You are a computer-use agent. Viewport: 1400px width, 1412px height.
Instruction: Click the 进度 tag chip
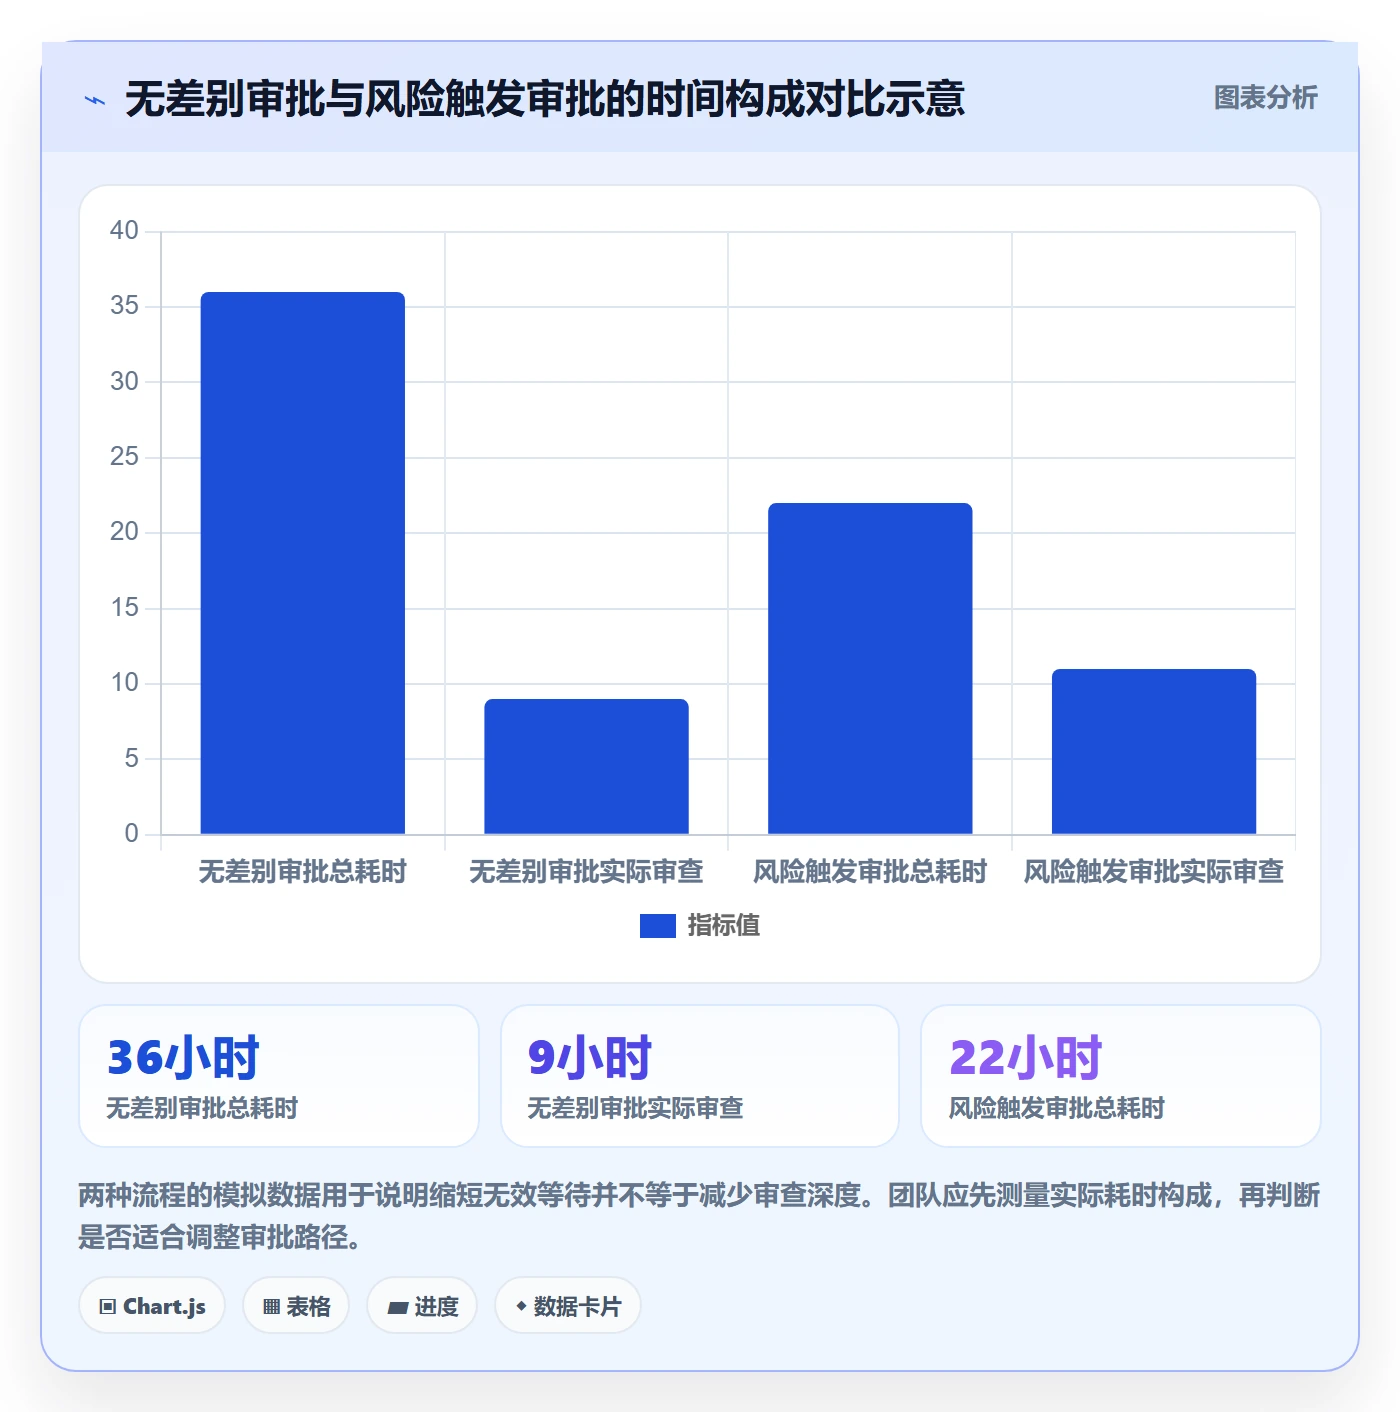pos(422,1306)
